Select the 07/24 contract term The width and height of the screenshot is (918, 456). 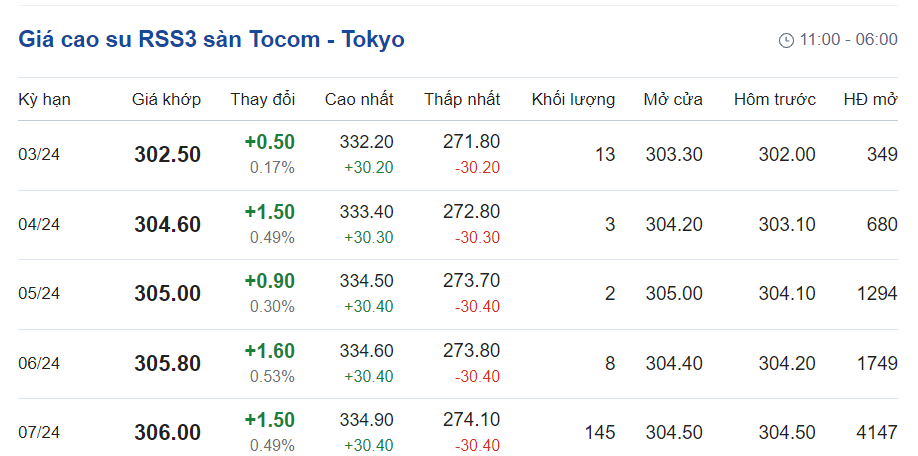[39, 433]
